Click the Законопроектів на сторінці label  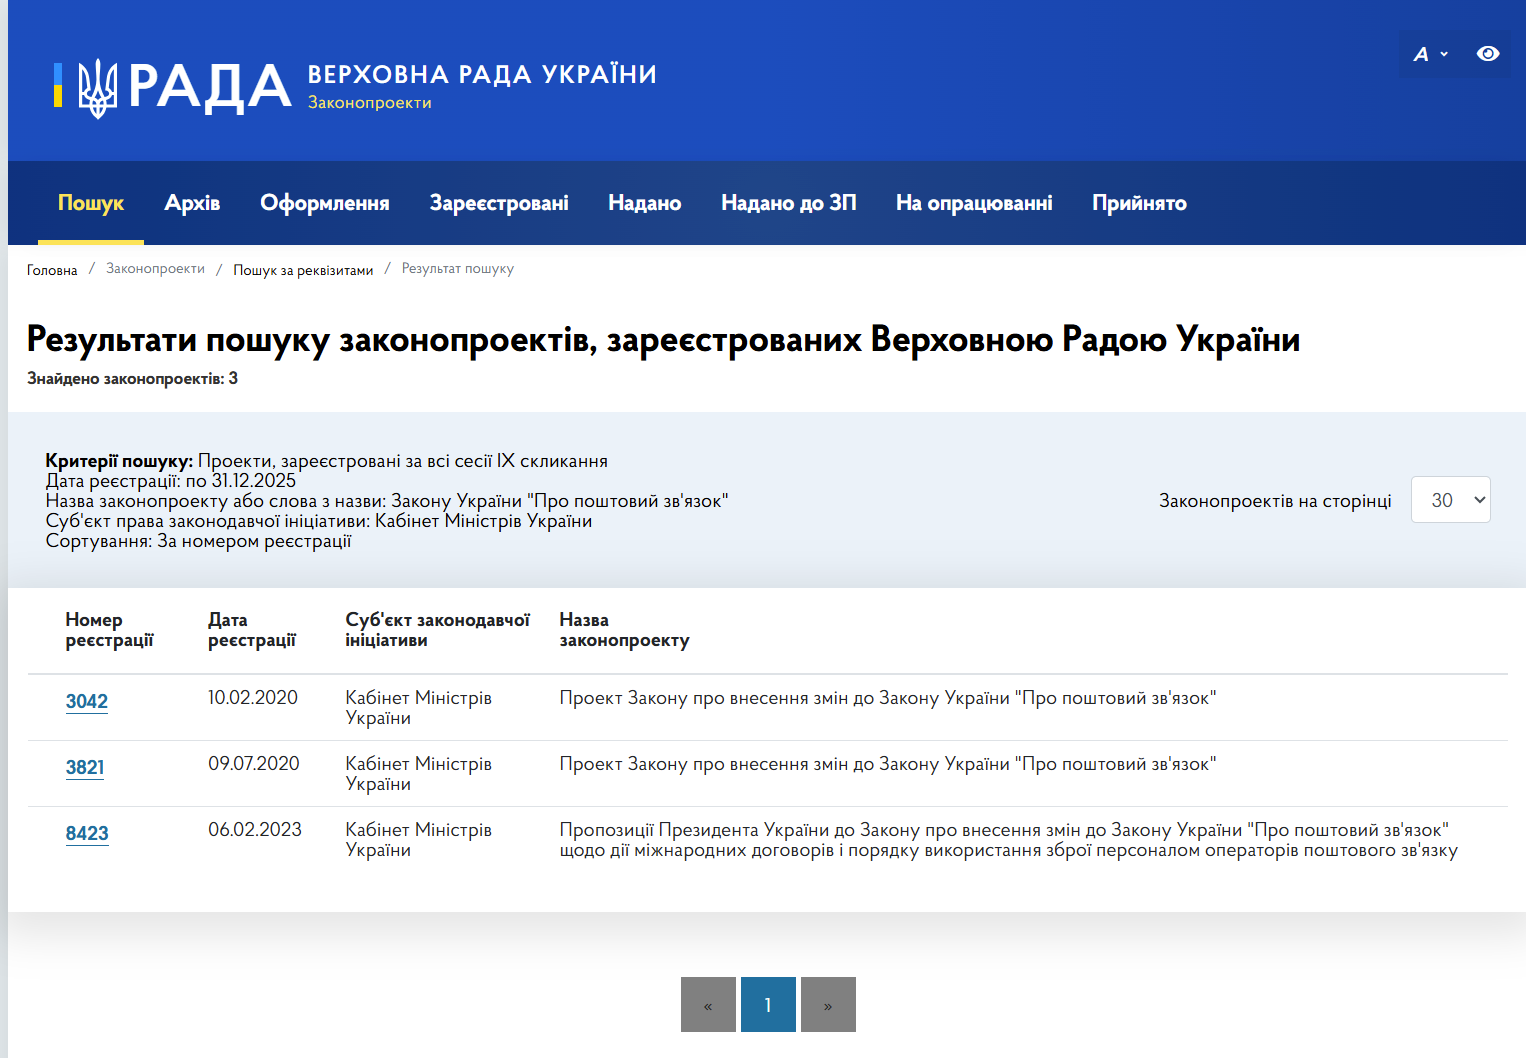point(1275,501)
